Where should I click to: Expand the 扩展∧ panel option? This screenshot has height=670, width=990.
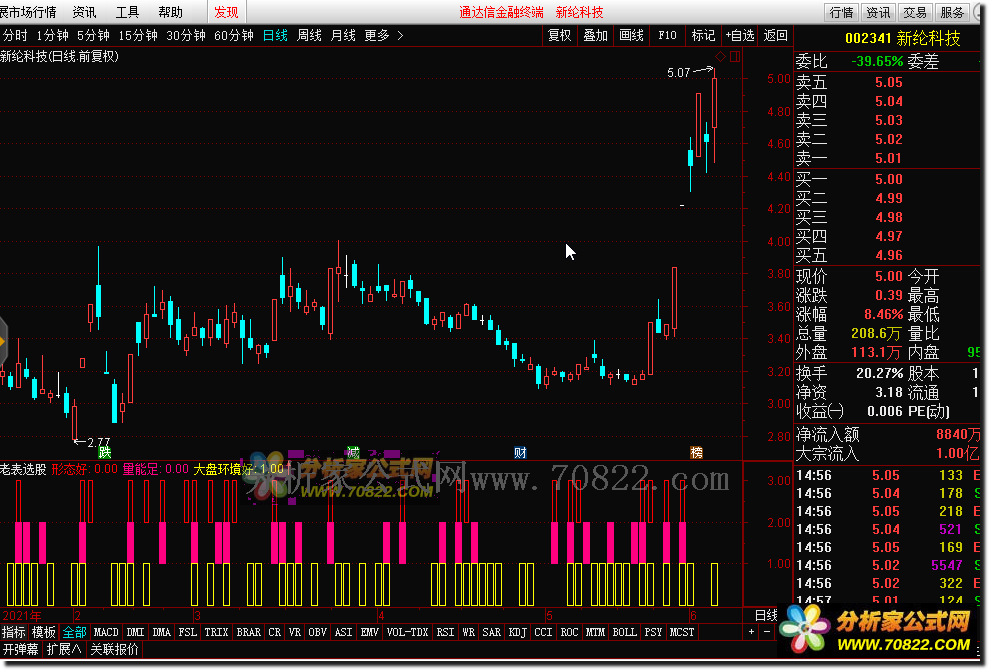(x=64, y=649)
